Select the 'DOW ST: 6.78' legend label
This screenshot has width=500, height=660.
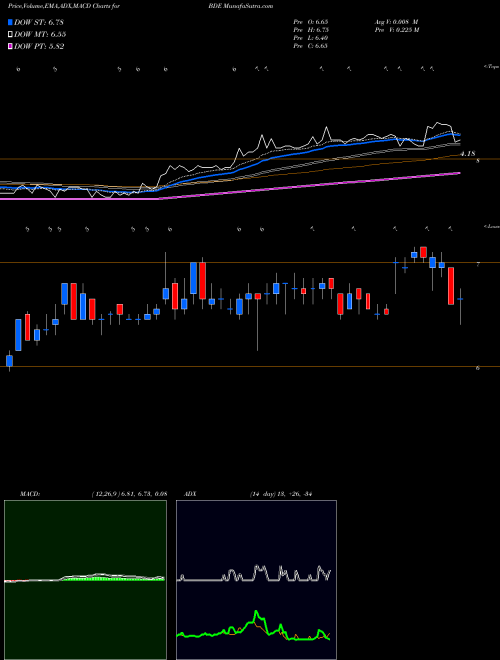point(39,22)
